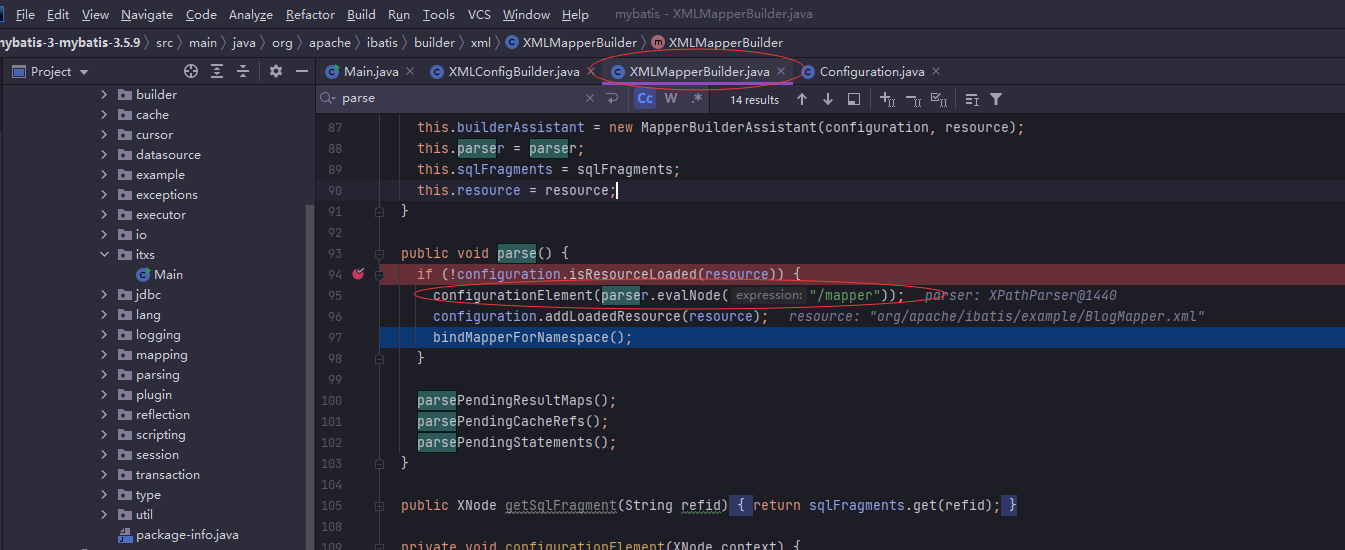Close the XMLConfigBuilder.java tab
The image size is (1345, 550).
(592, 72)
